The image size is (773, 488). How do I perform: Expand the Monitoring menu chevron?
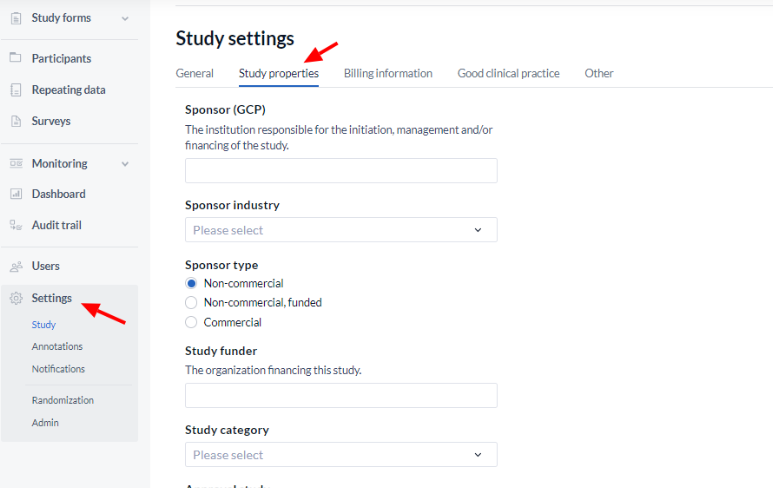125,164
